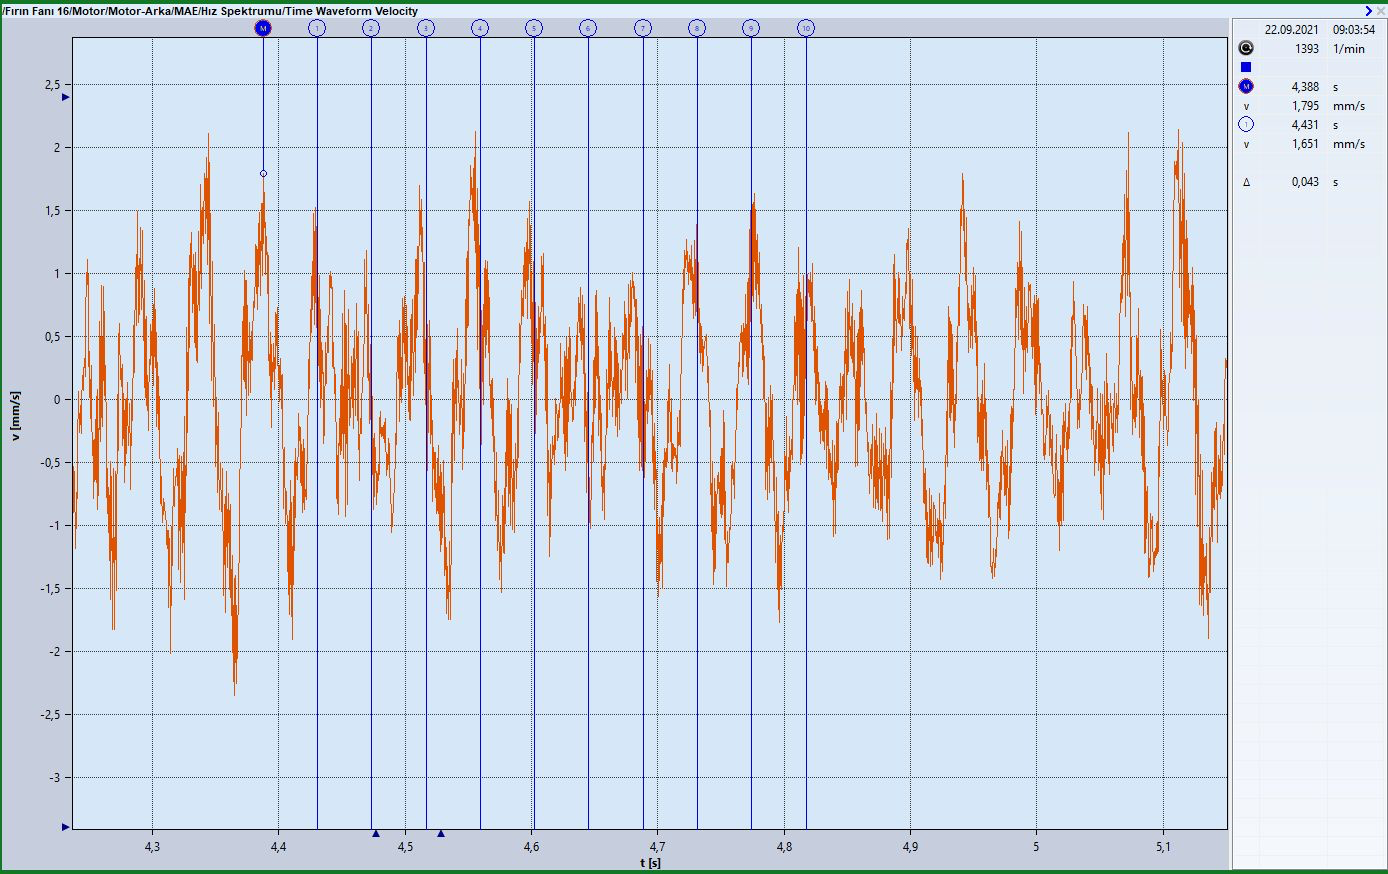The width and height of the screenshot is (1388, 874).
Task: Select harmonic cursor marker 9
Action: coord(751,28)
